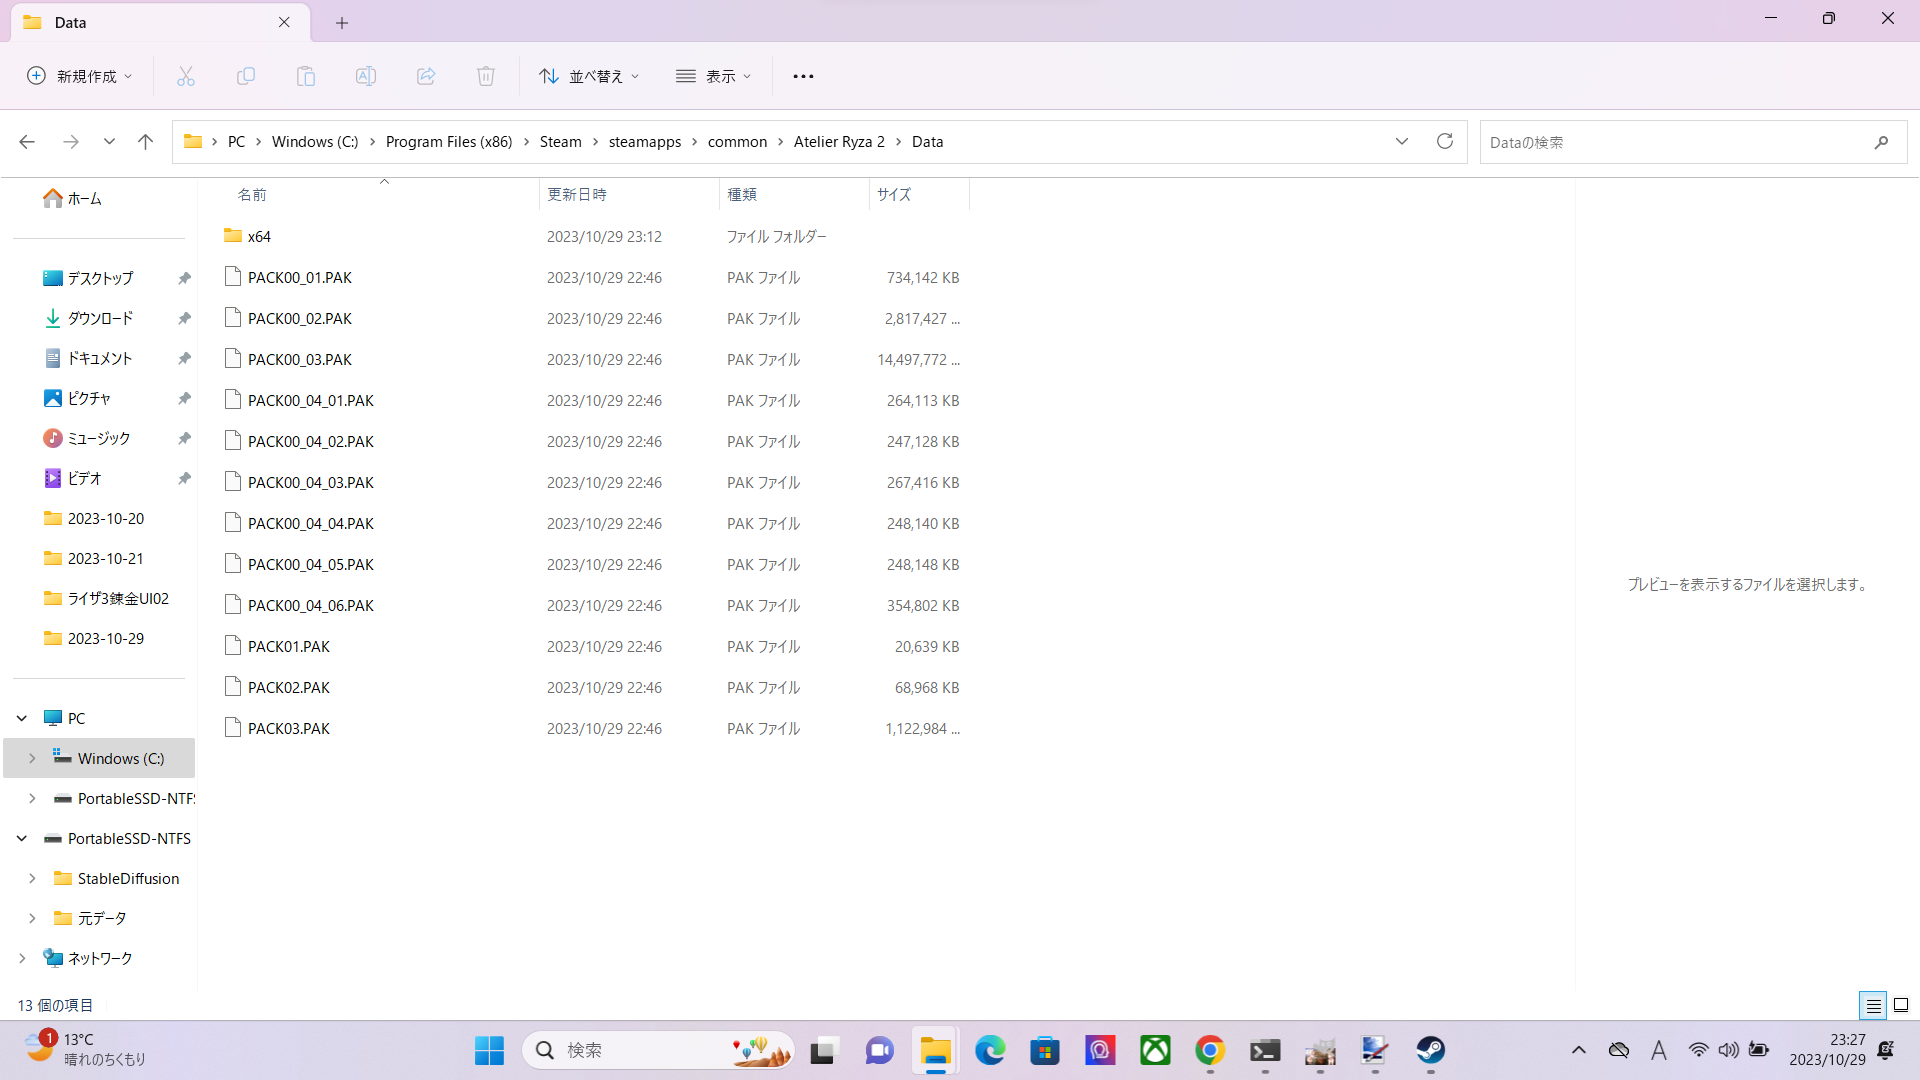Open recent locations dropdown chevron
1920x1080 pixels.
(109, 142)
